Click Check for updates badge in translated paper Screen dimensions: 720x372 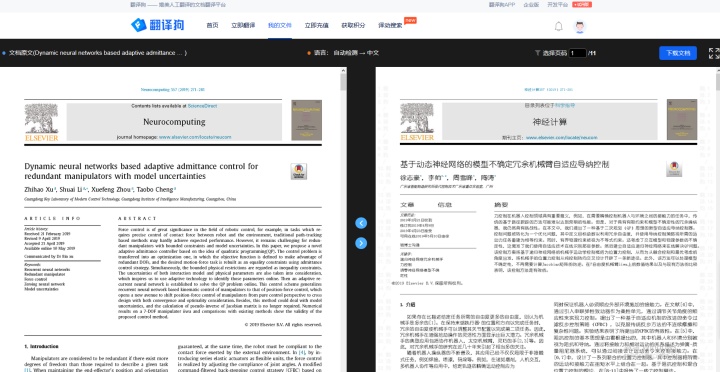tap(674, 169)
